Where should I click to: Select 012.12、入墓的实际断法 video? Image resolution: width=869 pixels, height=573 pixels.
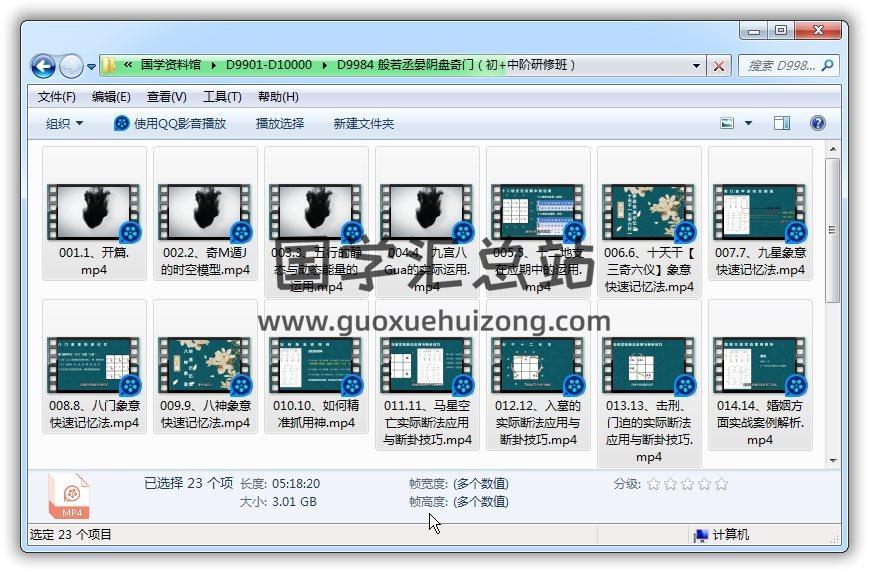(538, 375)
